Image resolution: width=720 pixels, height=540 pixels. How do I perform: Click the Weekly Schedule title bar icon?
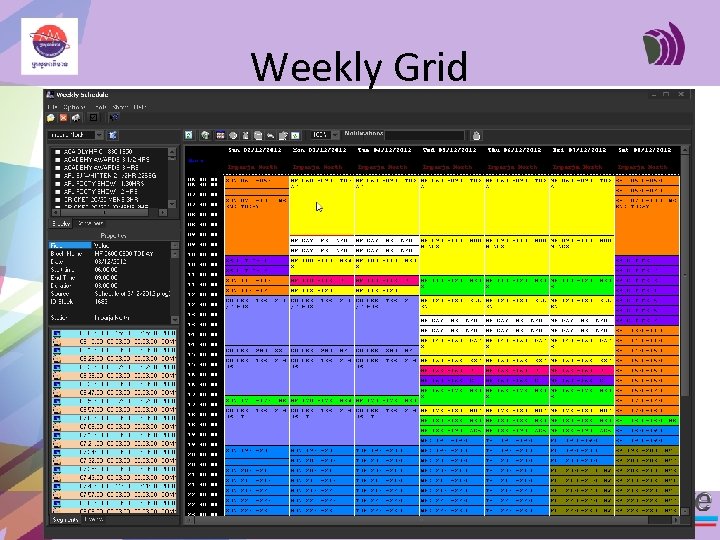(50, 95)
